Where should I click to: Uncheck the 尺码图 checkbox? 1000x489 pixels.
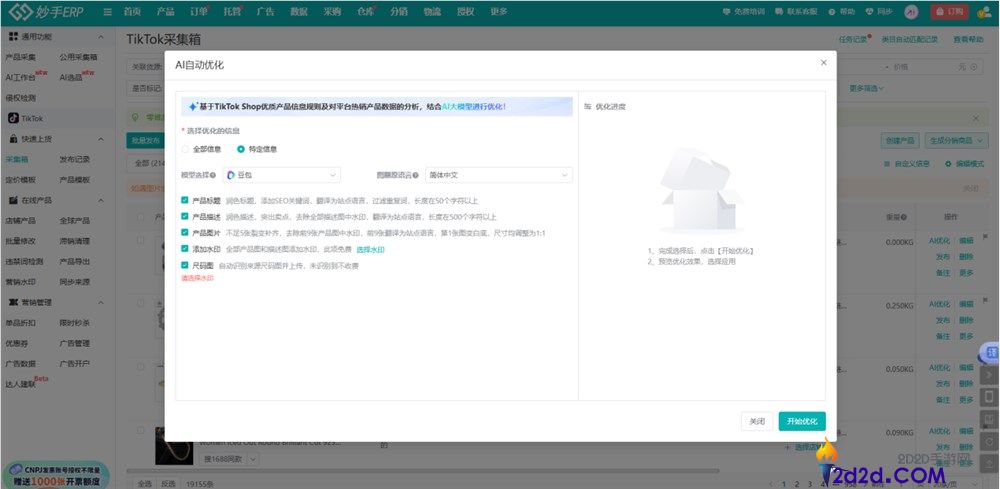185,265
